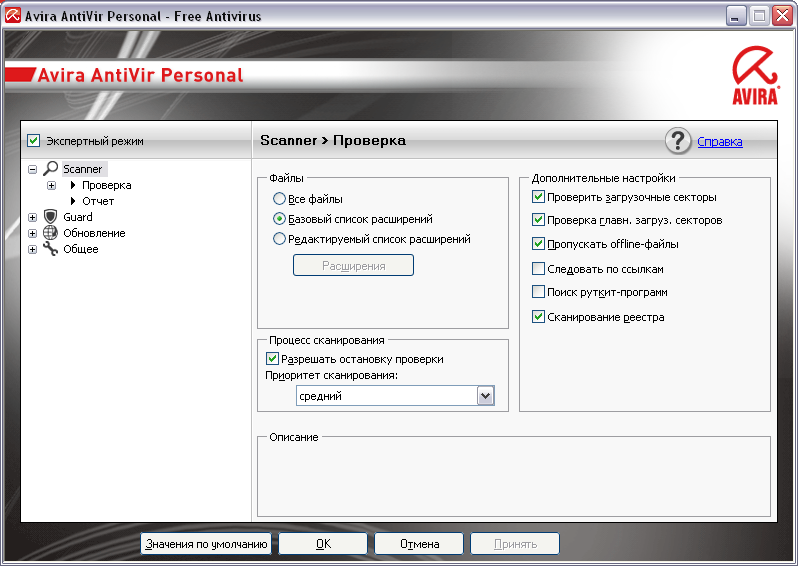Image resolution: width=798 pixels, height=566 pixels.
Task: Expand the Обновление tree node
Action: (x=33, y=234)
